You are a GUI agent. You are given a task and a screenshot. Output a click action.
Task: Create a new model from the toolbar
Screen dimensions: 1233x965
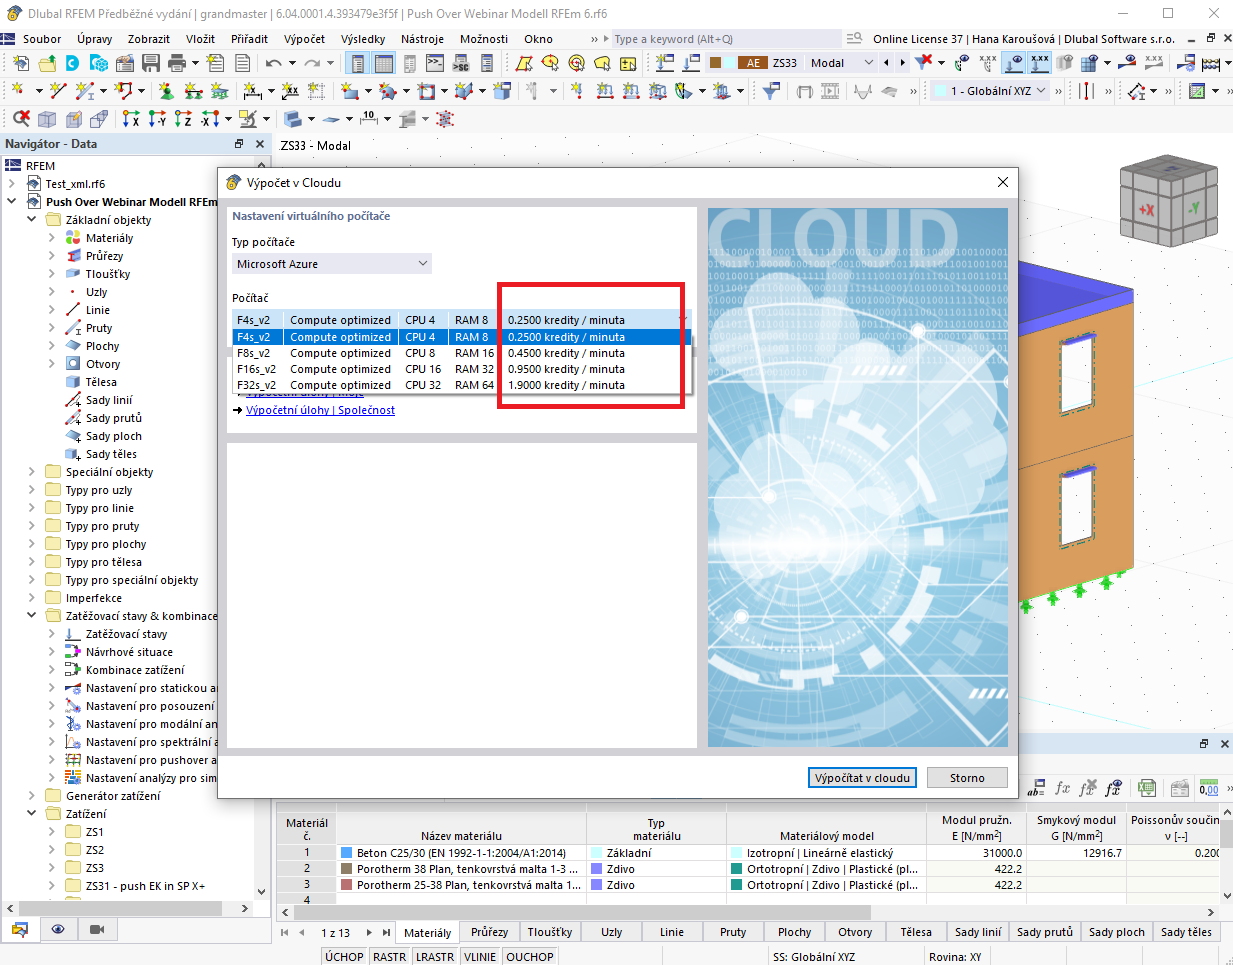21,63
